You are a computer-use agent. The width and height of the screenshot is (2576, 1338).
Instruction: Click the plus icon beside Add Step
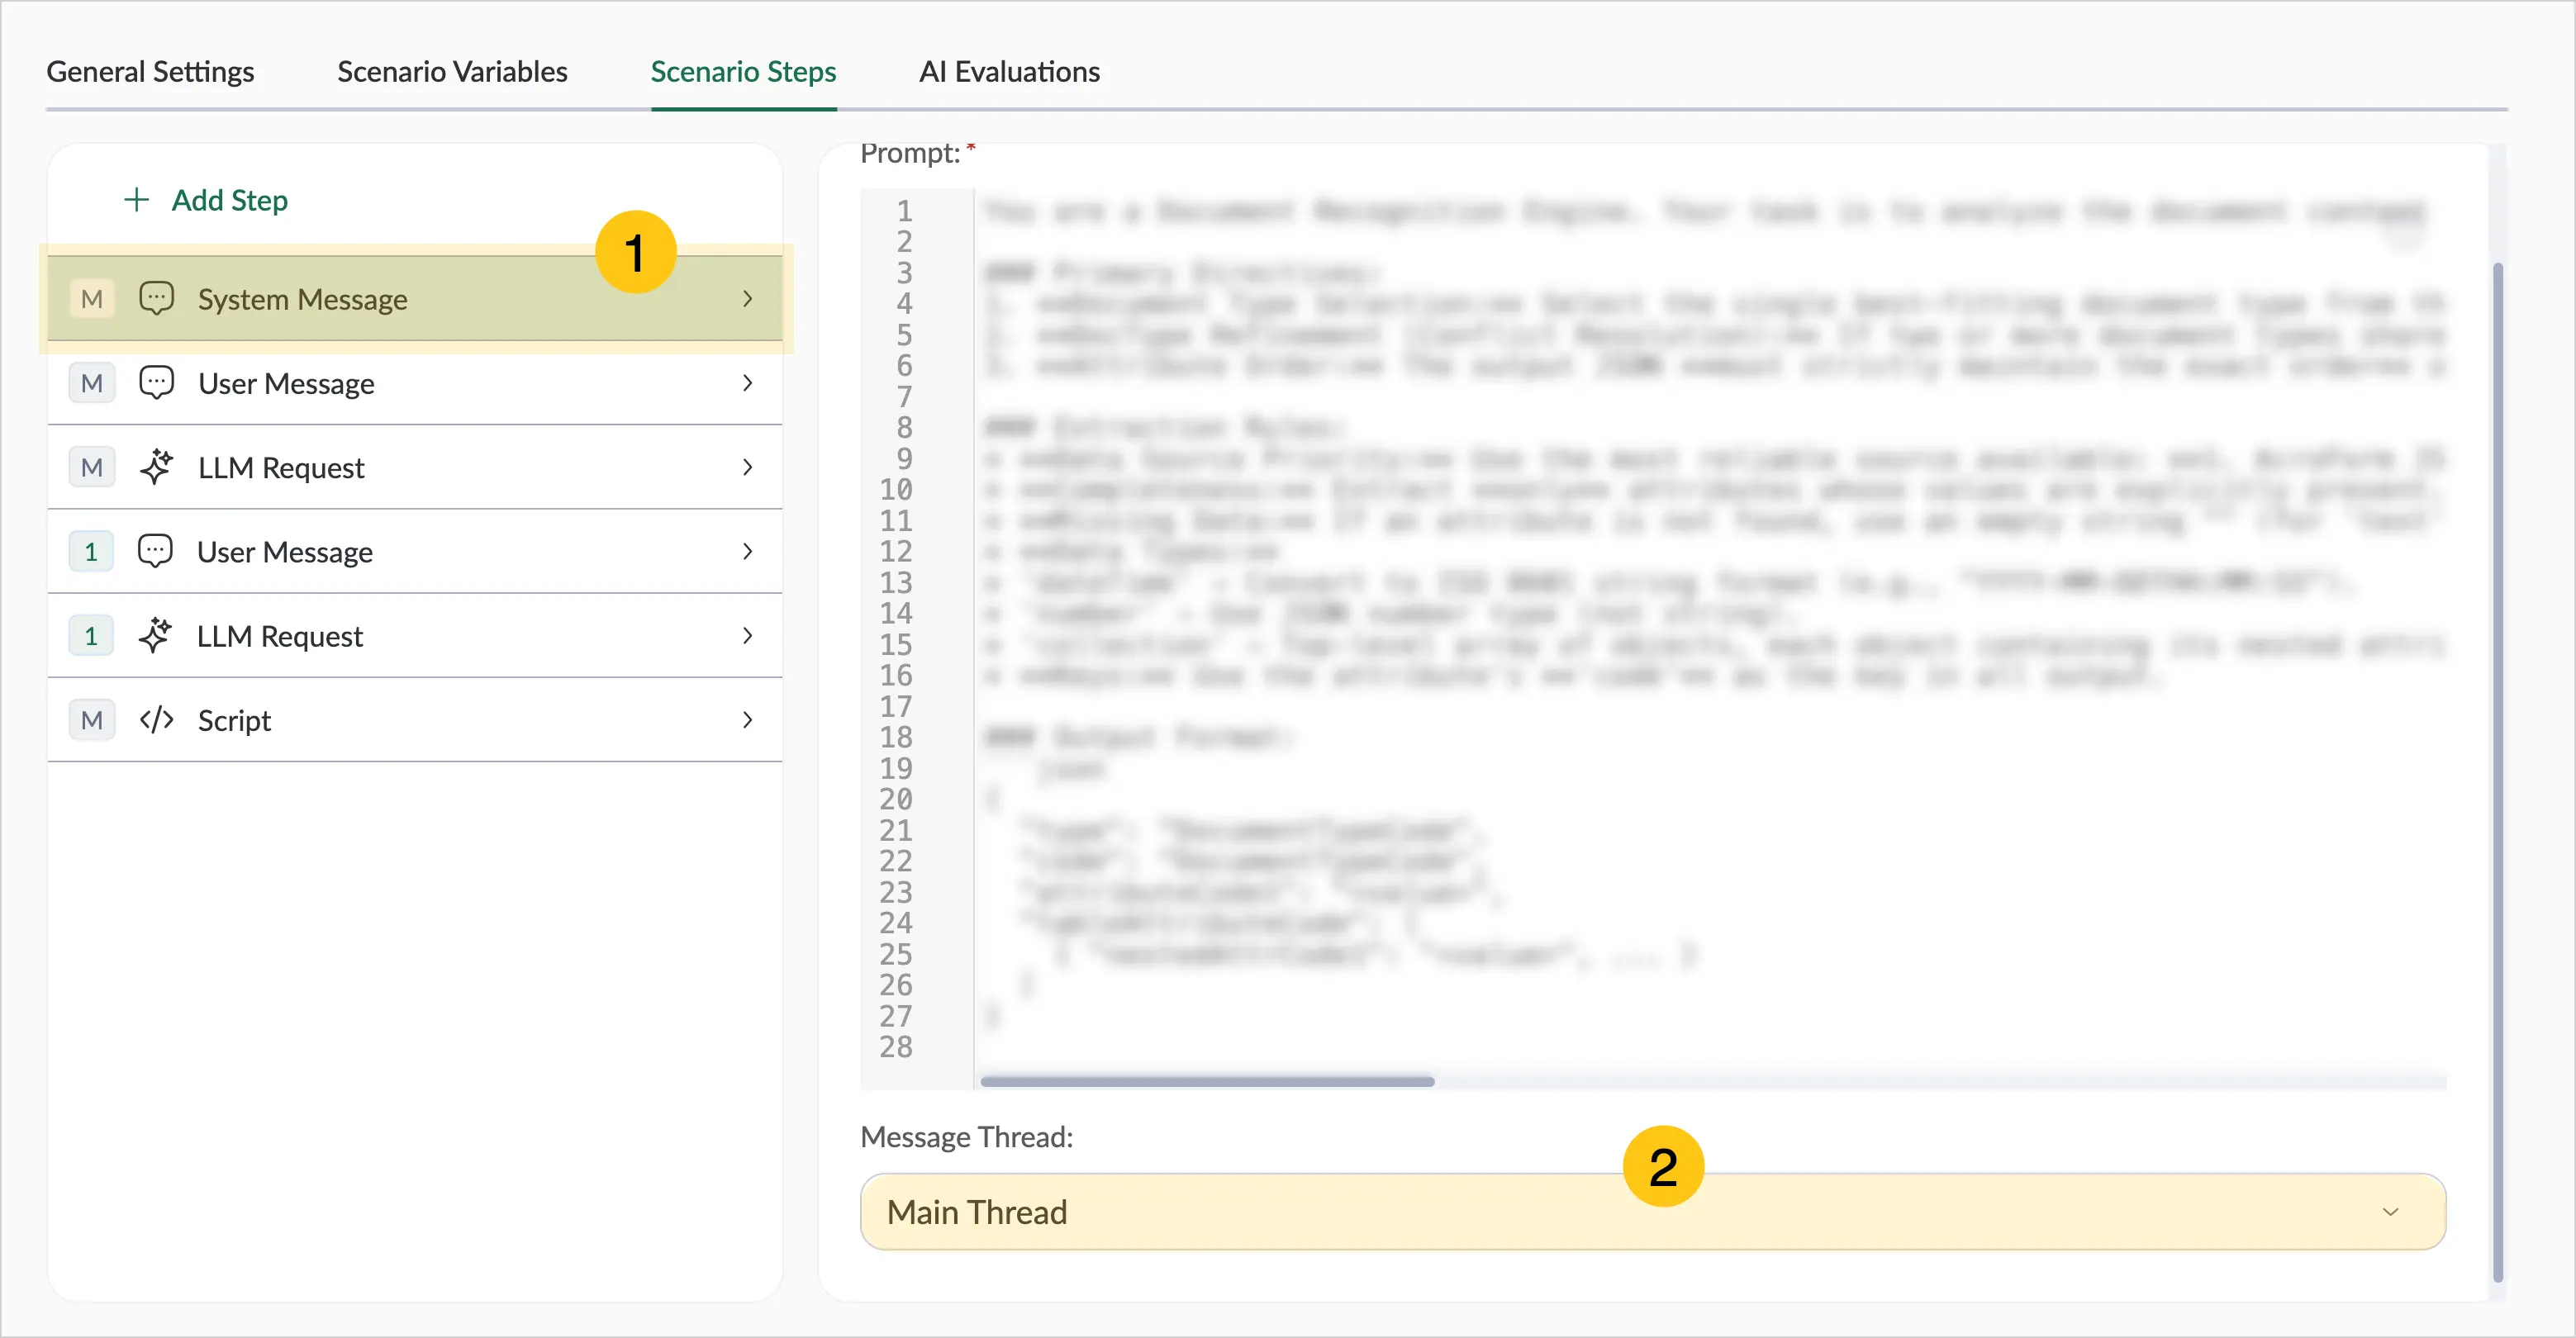click(x=136, y=200)
